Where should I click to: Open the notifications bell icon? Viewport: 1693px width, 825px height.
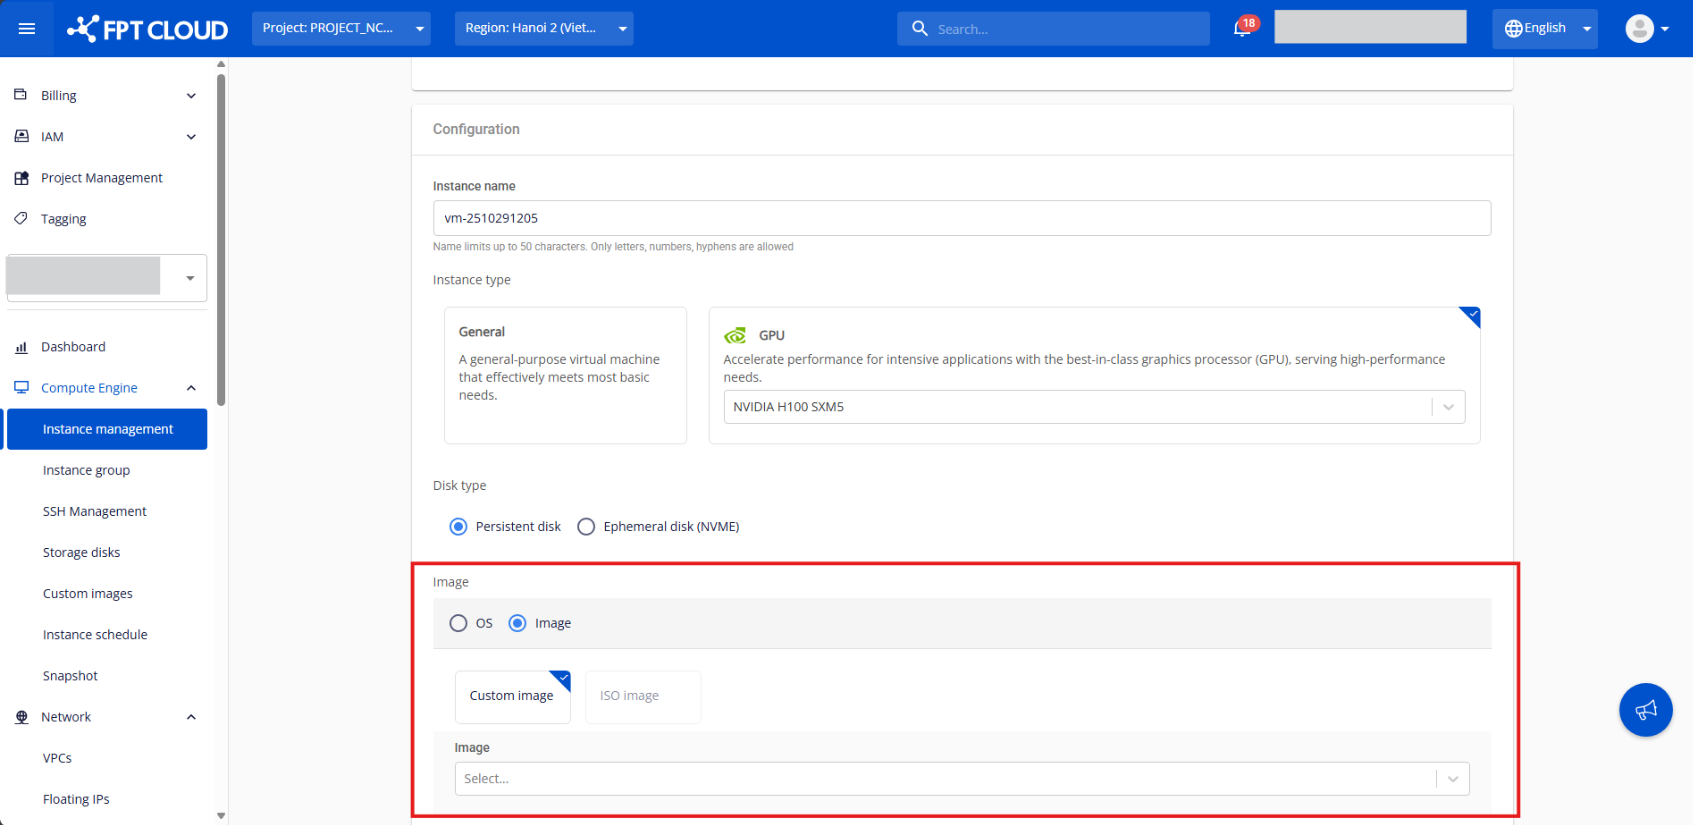tap(1242, 28)
